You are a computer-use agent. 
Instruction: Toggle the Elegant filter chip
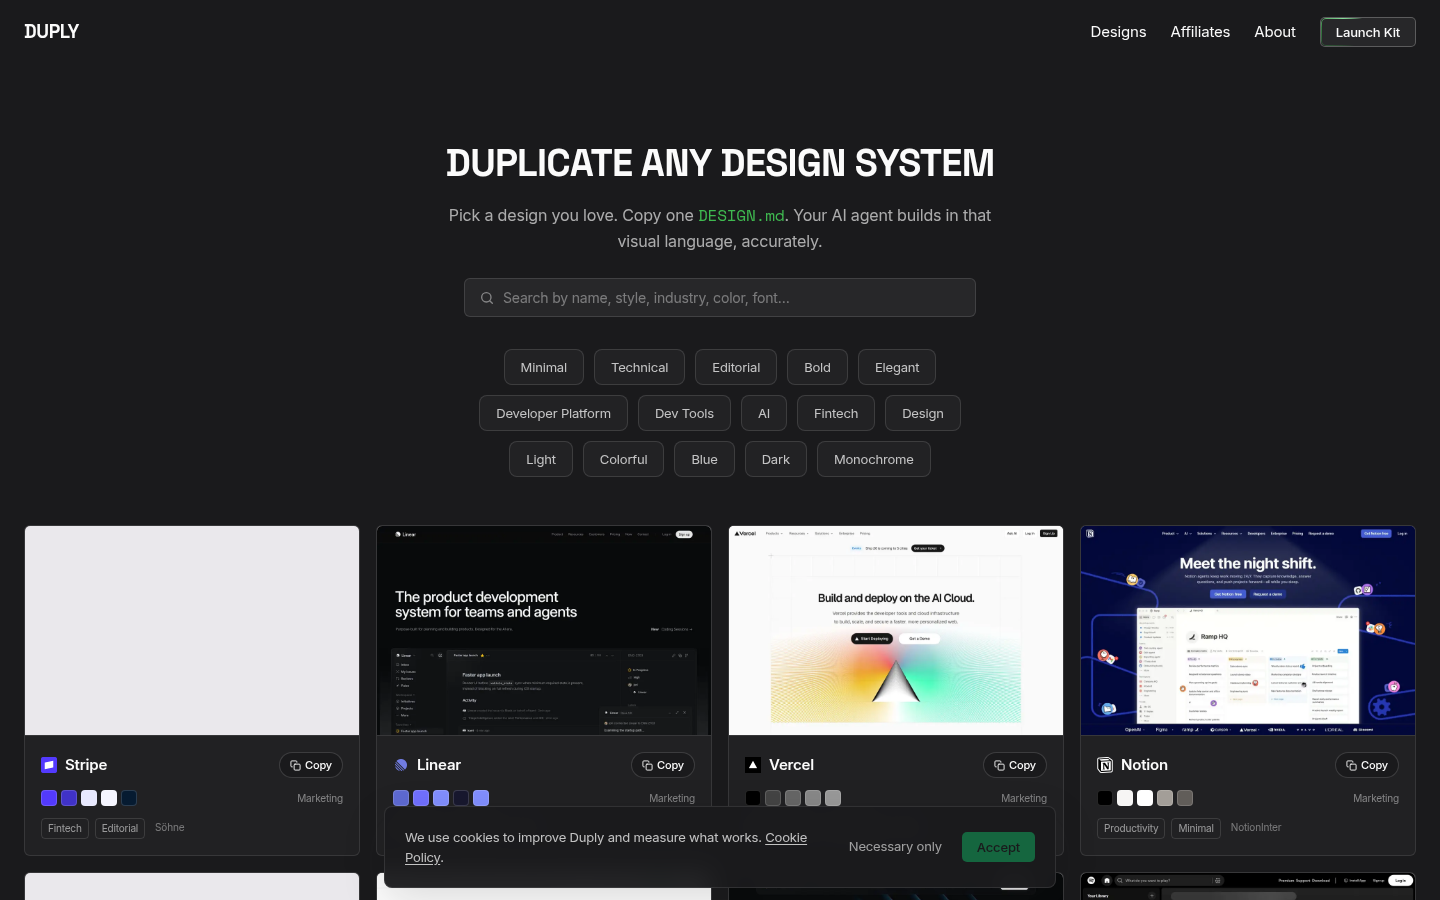pos(897,367)
